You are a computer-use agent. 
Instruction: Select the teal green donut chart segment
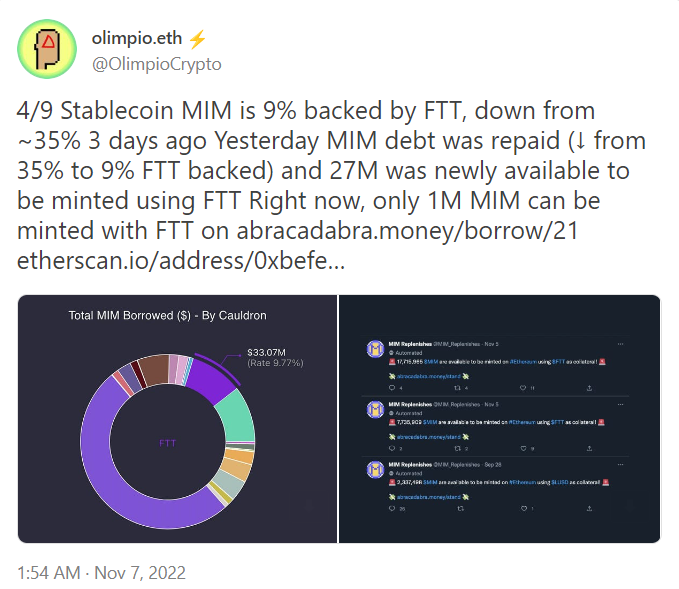pos(236,415)
